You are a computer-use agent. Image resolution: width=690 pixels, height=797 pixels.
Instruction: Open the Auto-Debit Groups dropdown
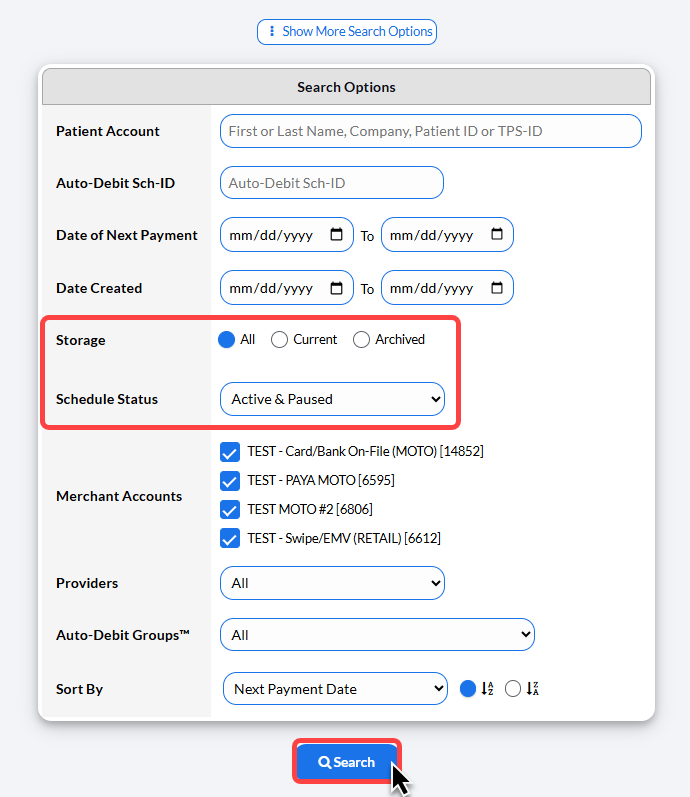tap(377, 635)
